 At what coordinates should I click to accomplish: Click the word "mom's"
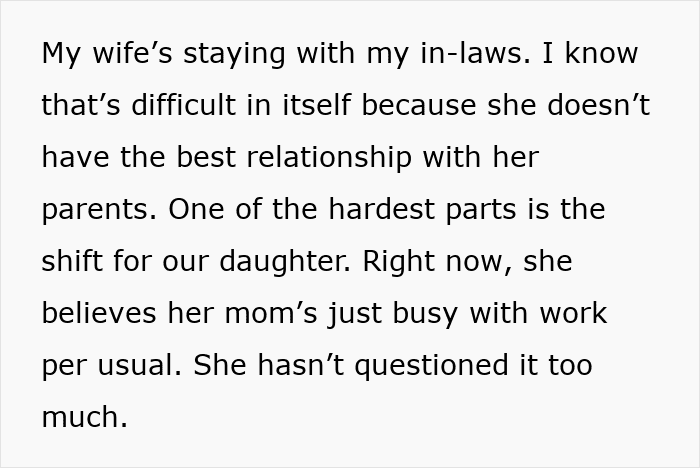(271, 312)
